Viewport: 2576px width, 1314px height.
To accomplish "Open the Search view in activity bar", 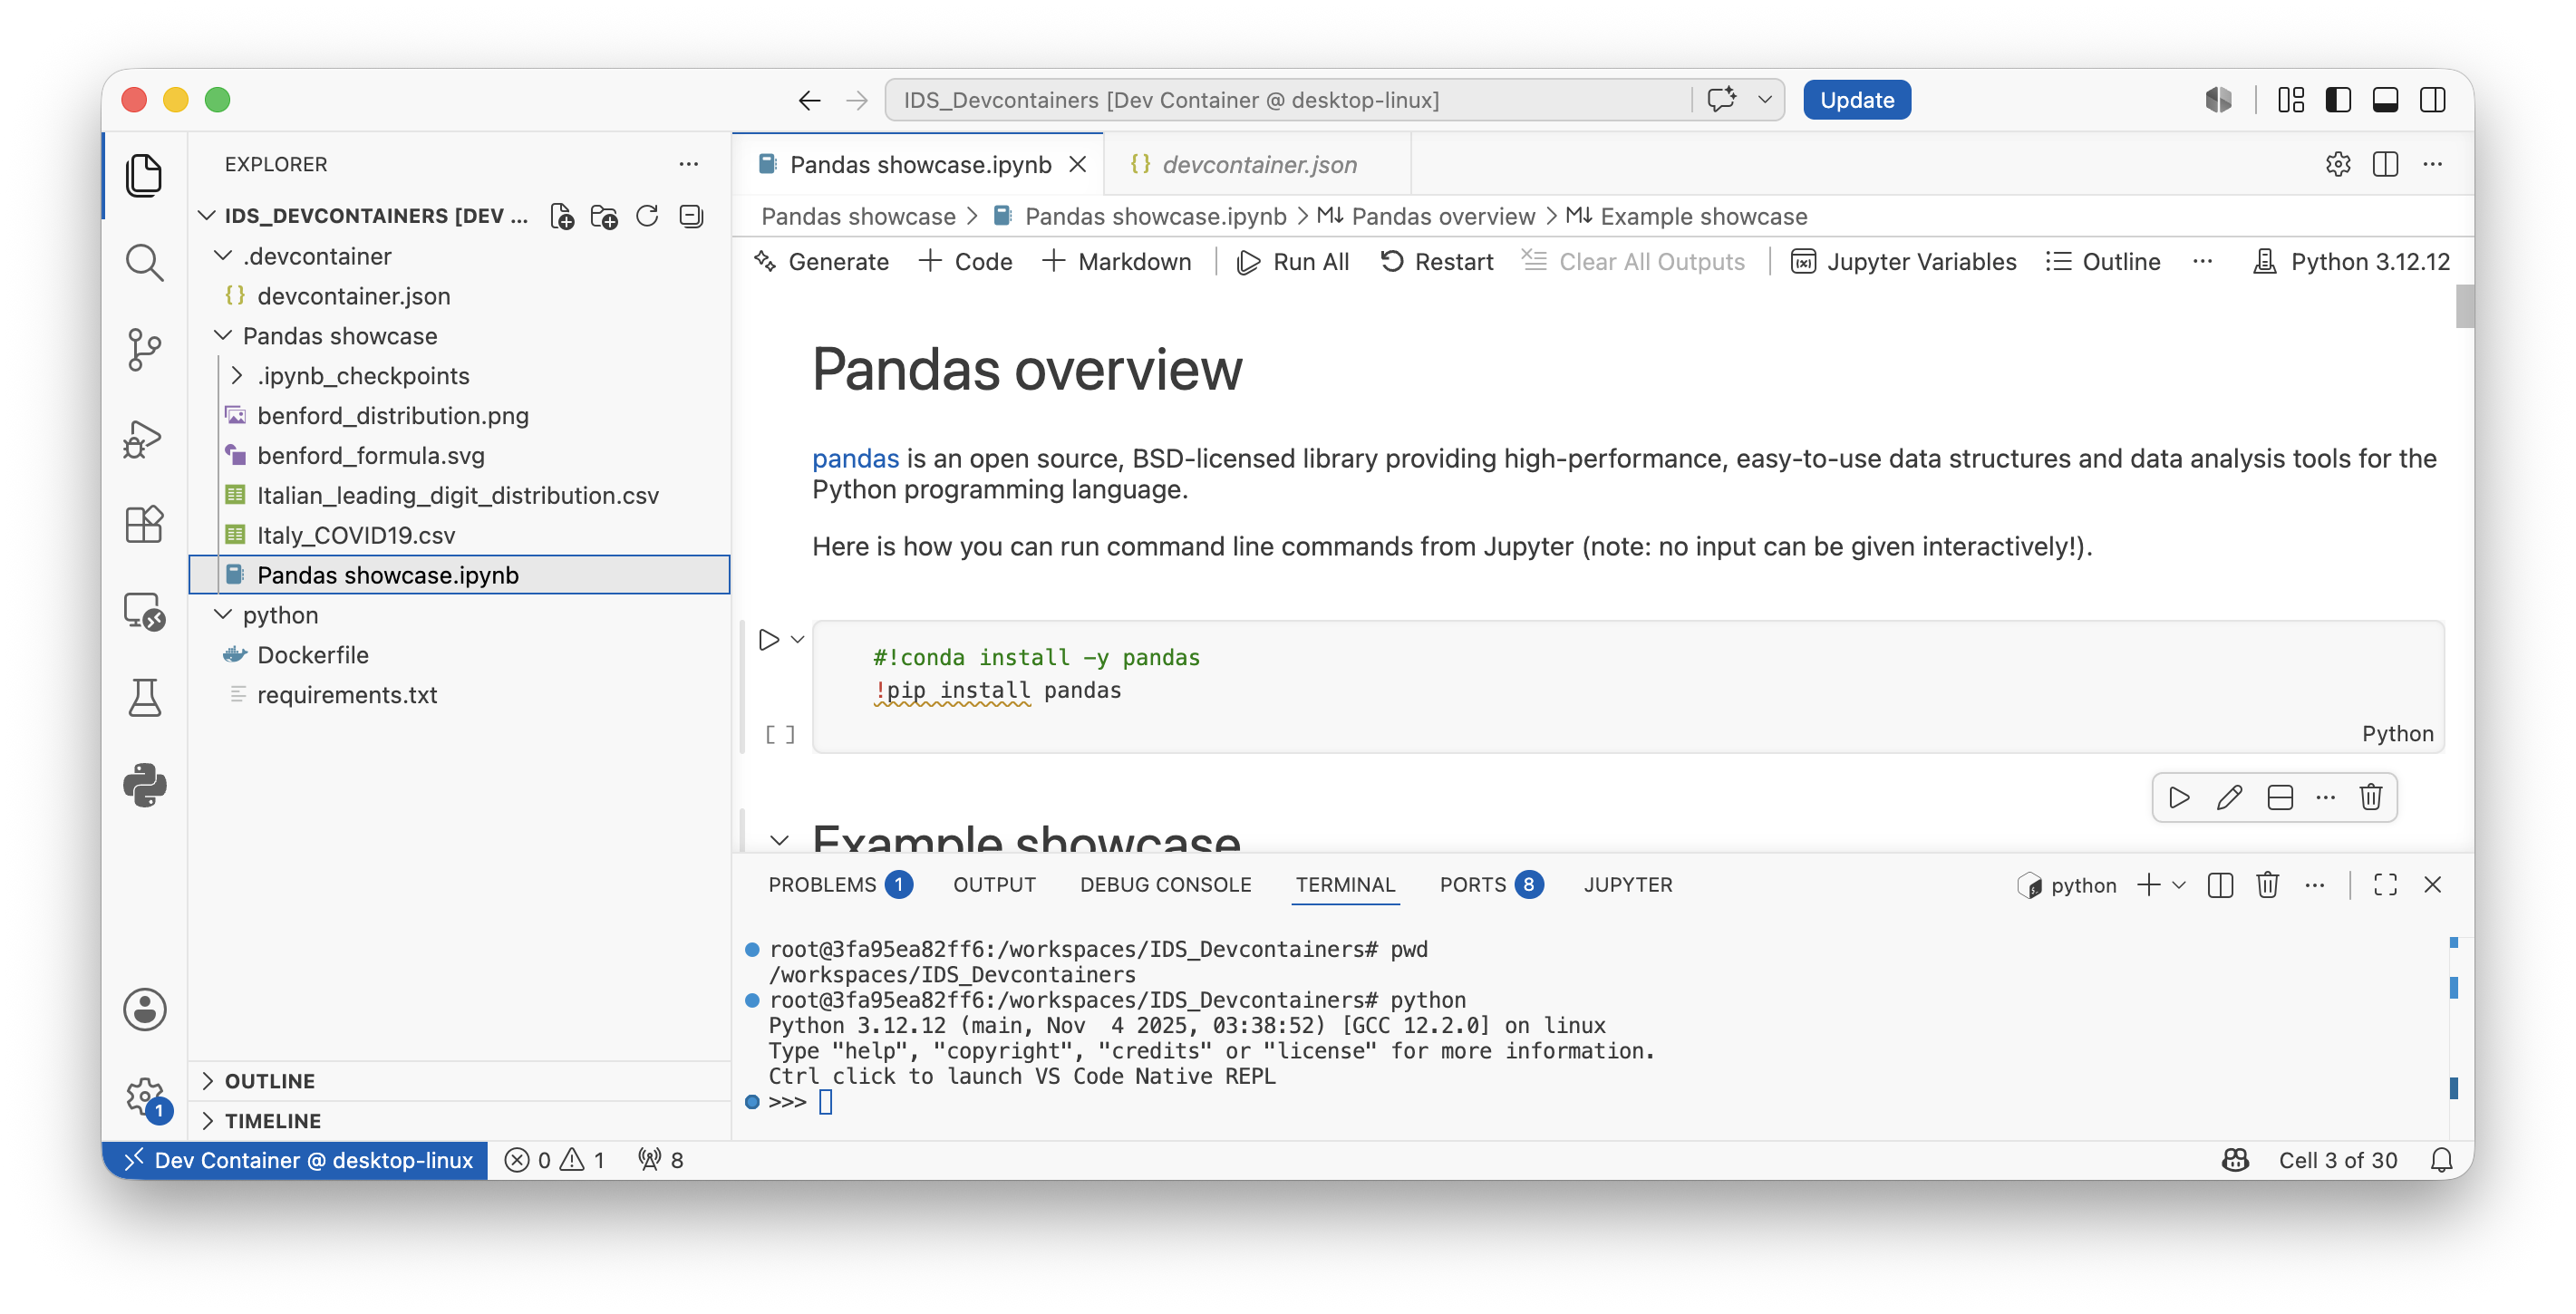I will (144, 263).
